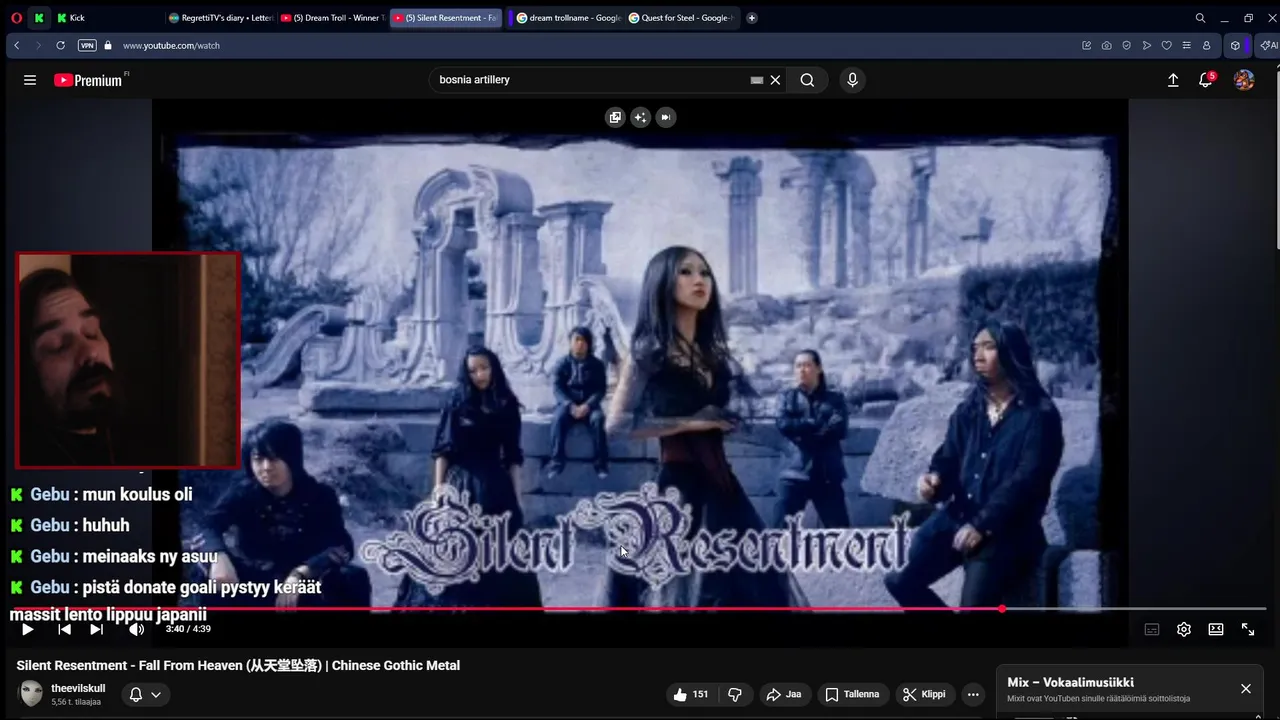Open tab search magnifier in title bar
This screenshot has height=720, width=1280.
(1200, 18)
